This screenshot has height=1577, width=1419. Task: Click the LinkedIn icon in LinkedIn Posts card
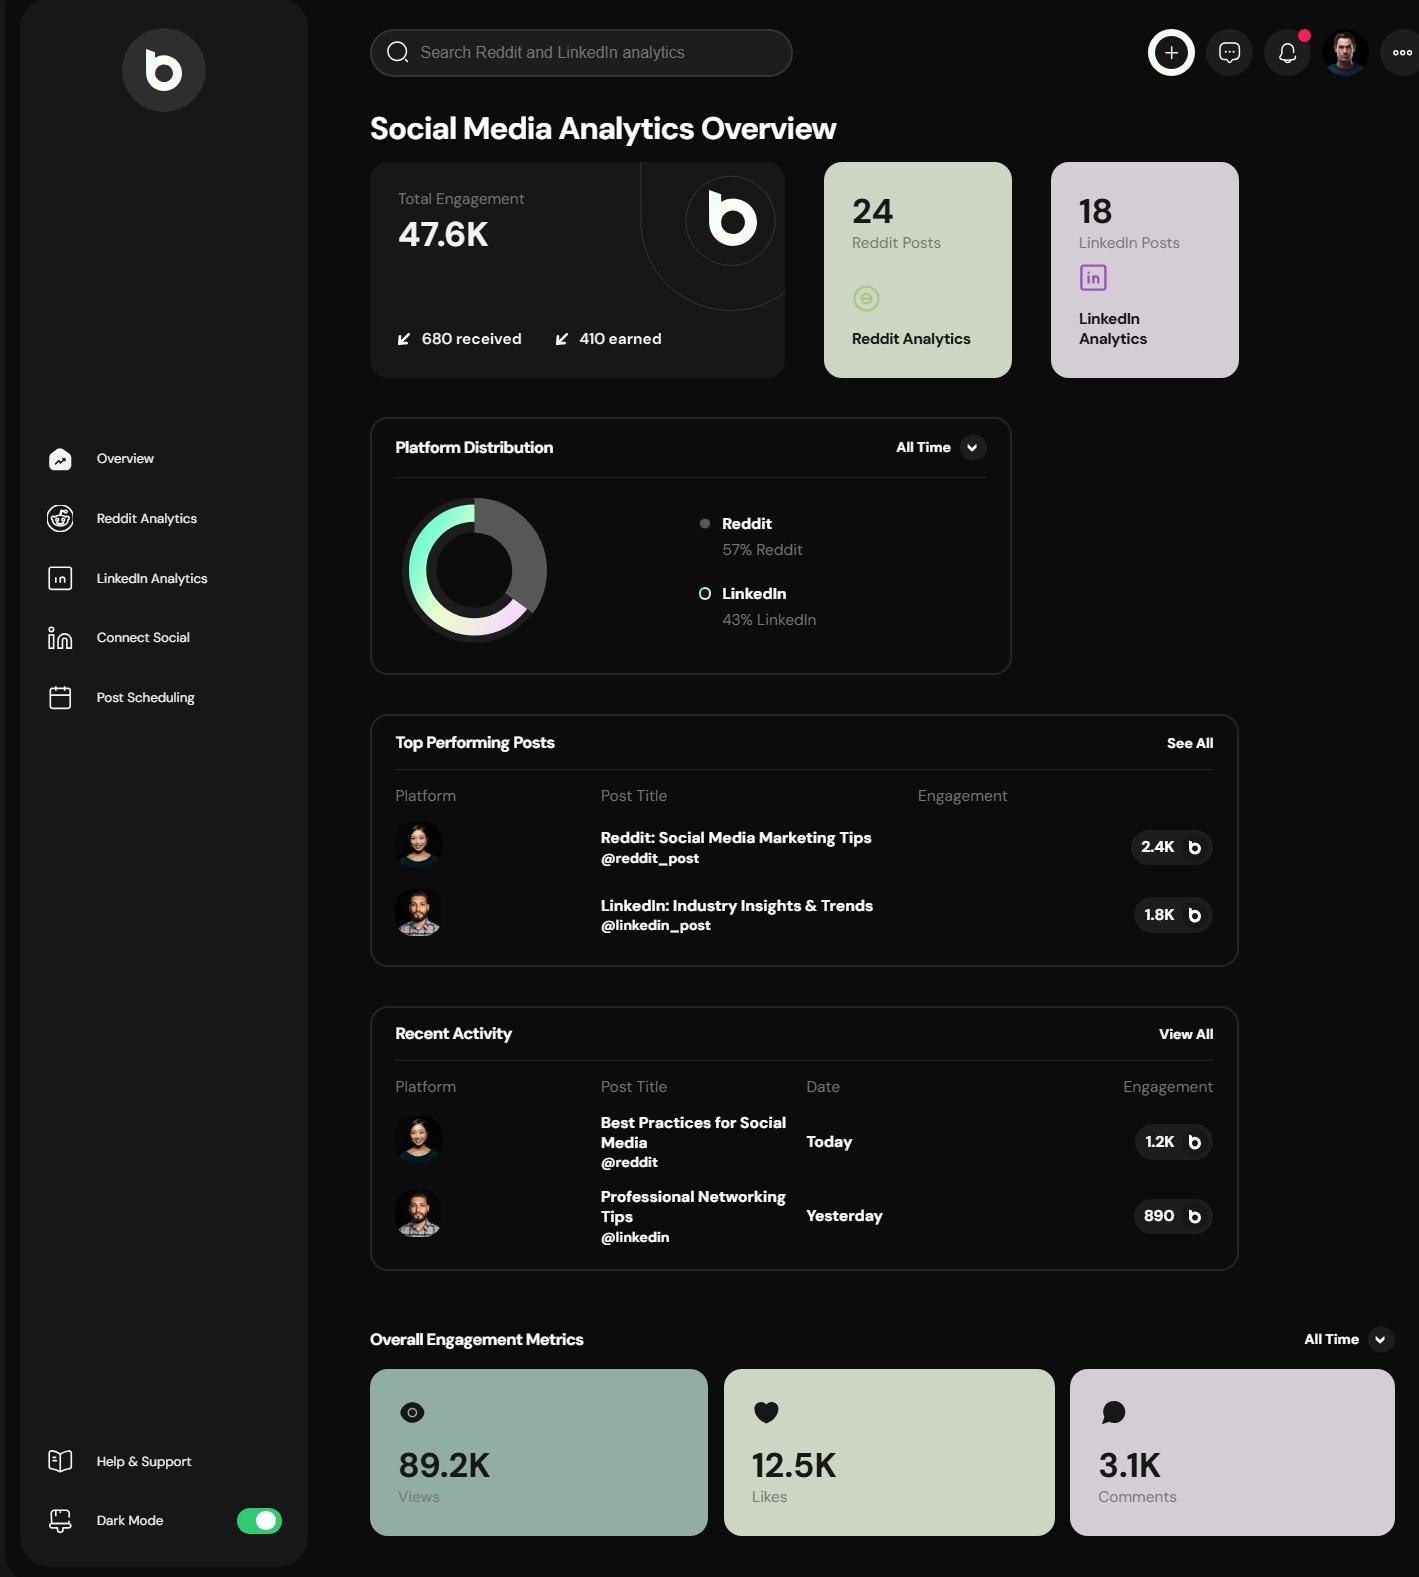(x=1093, y=278)
